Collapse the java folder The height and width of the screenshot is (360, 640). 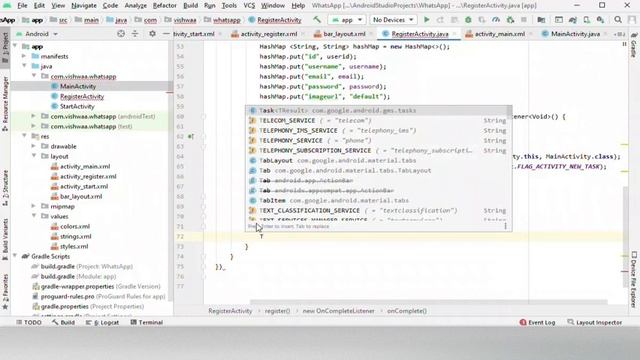point(24,66)
